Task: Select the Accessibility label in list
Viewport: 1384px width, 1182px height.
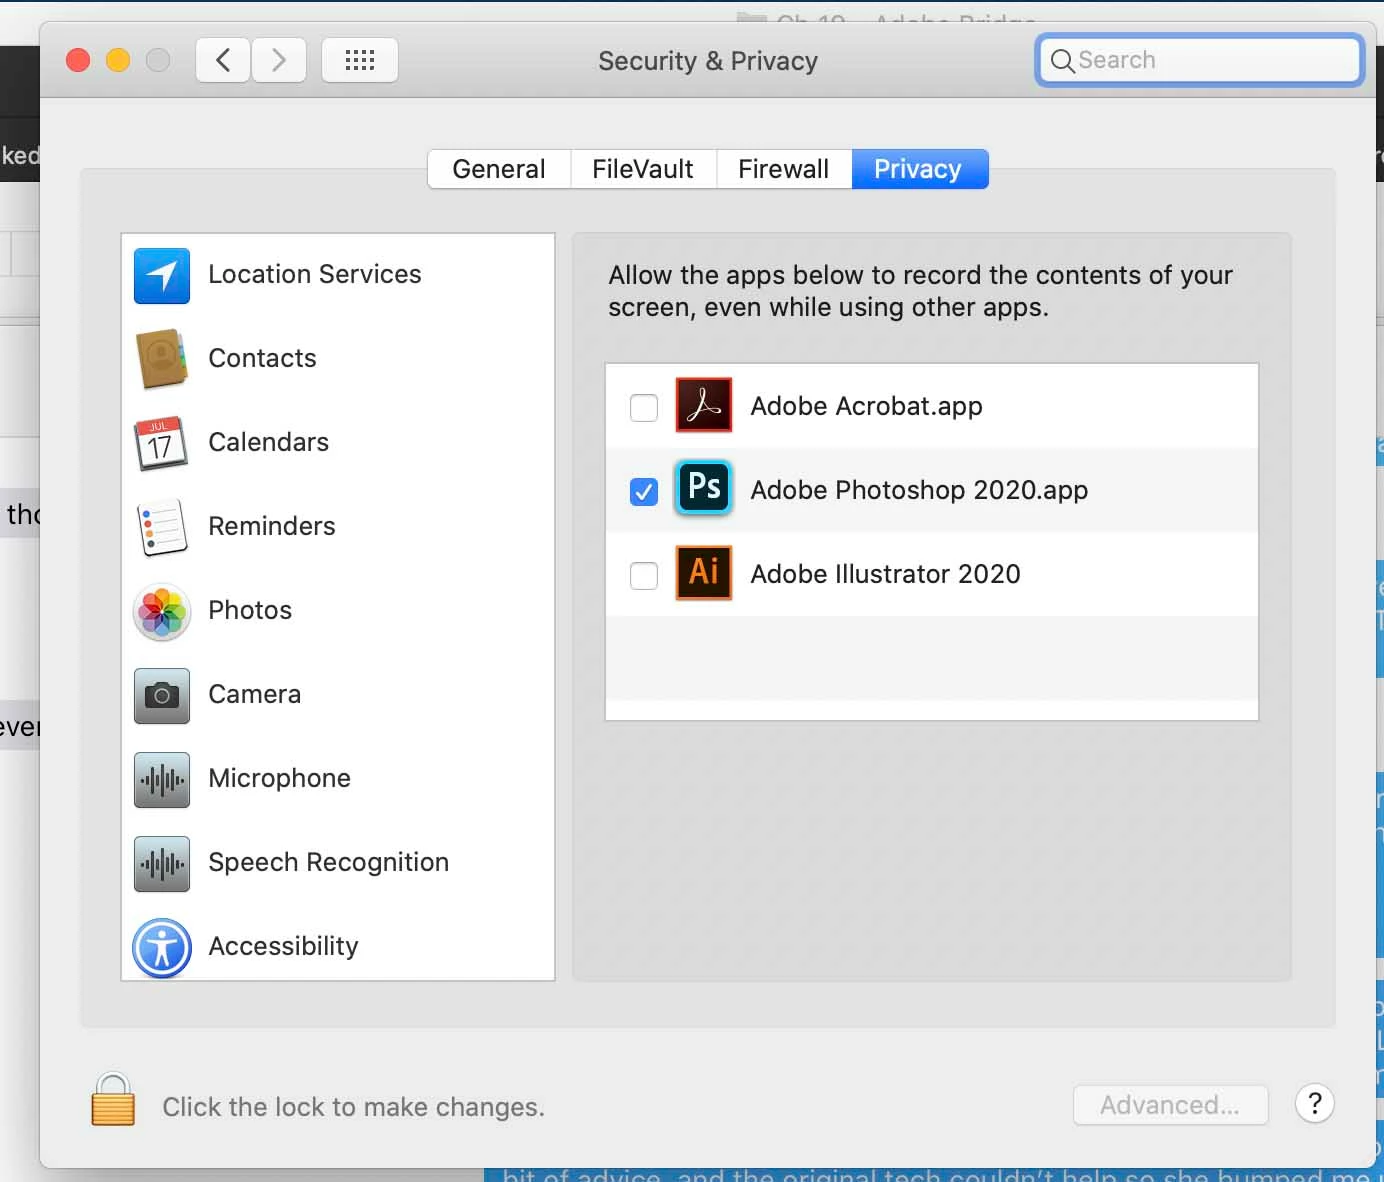Action: click(x=284, y=946)
